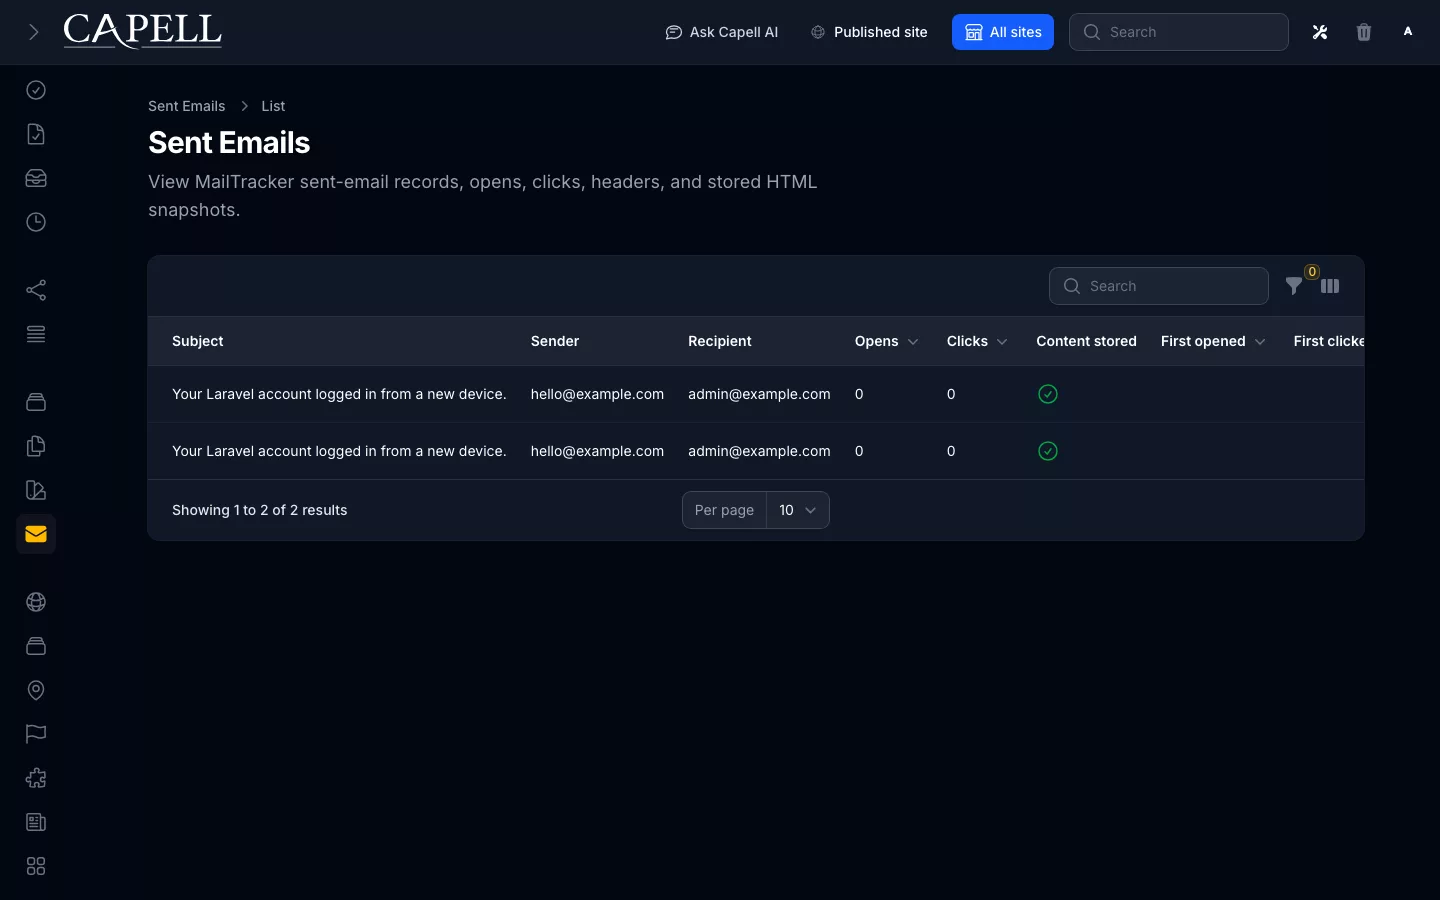Open the trash bin icon in top bar
Image resolution: width=1440 pixels, height=900 pixels.
[1364, 32]
